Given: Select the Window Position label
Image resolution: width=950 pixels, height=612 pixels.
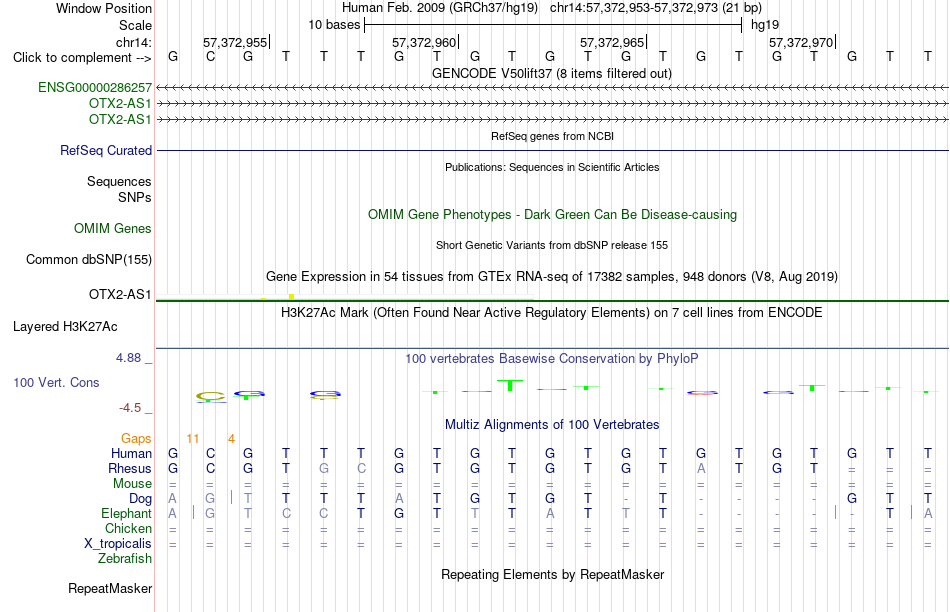Looking at the screenshot, I should (104, 8).
